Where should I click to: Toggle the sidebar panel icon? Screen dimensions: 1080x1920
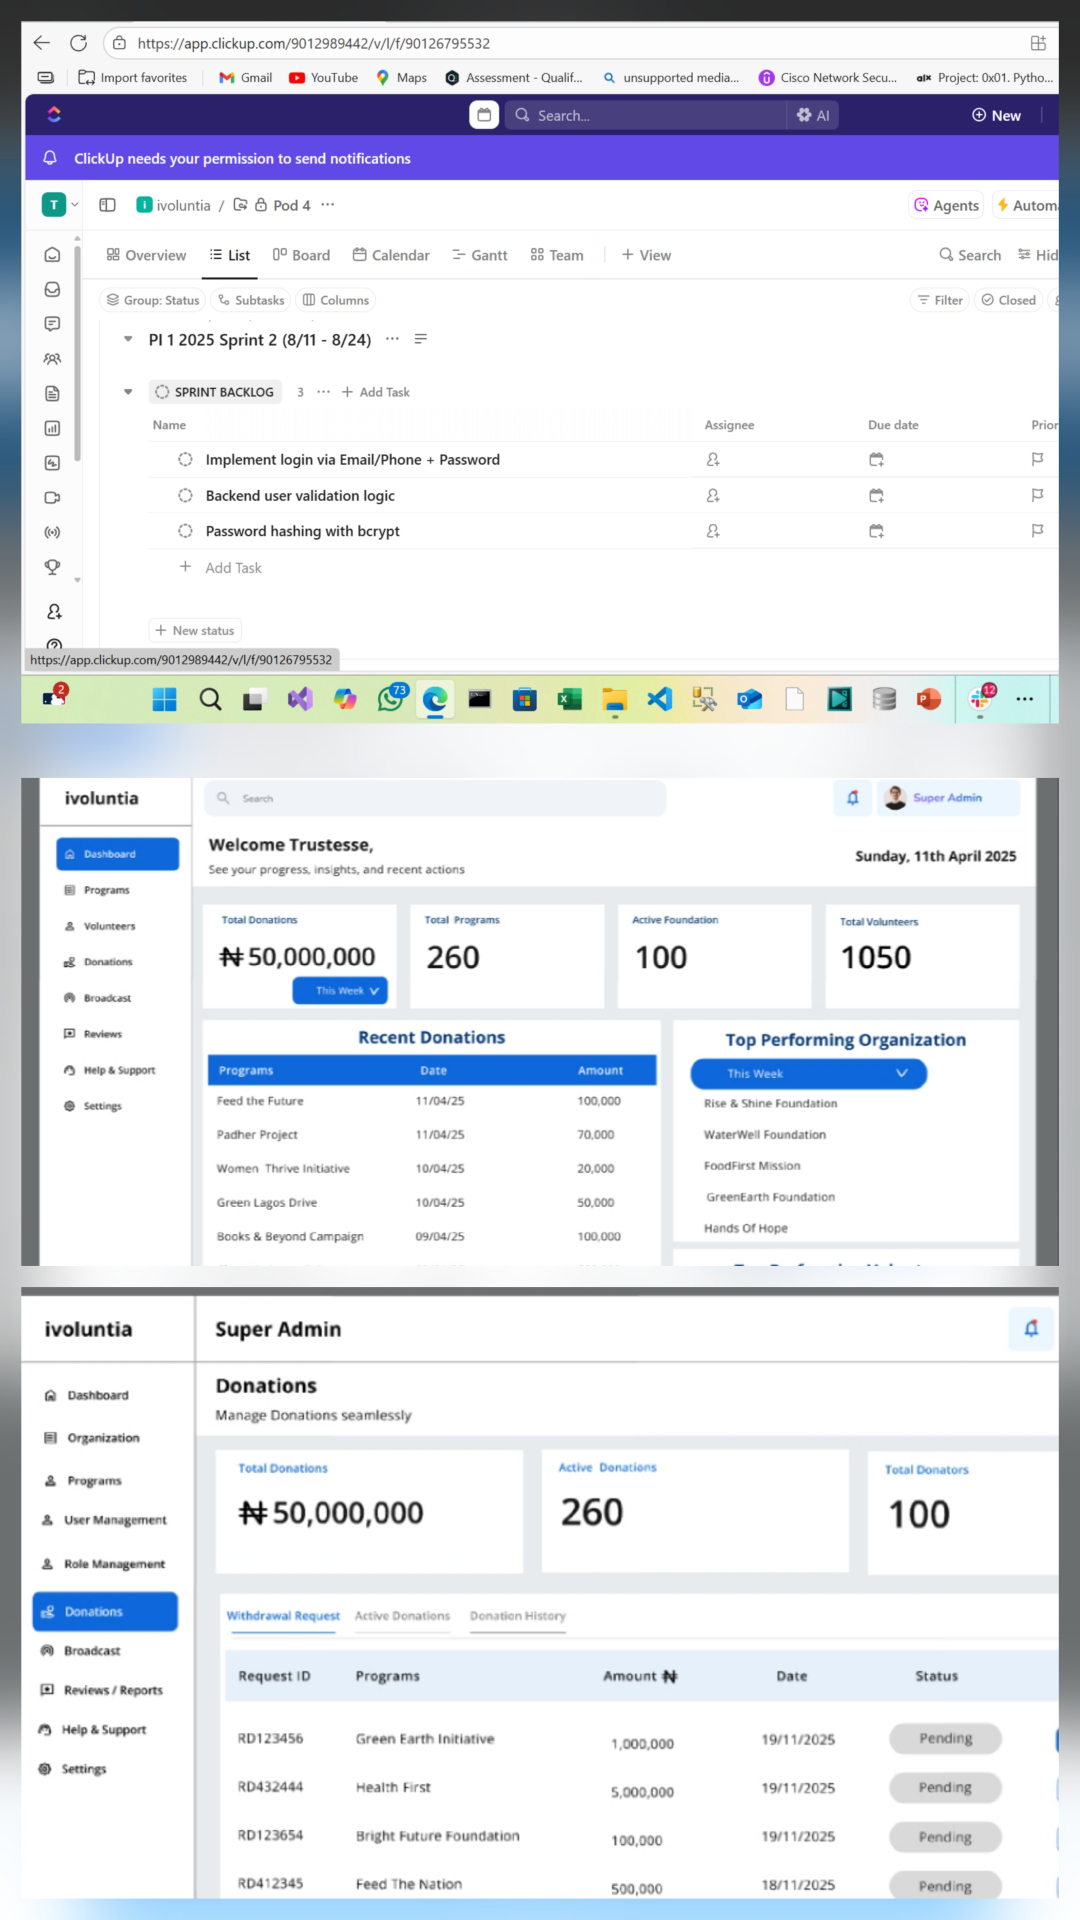[107, 205]
